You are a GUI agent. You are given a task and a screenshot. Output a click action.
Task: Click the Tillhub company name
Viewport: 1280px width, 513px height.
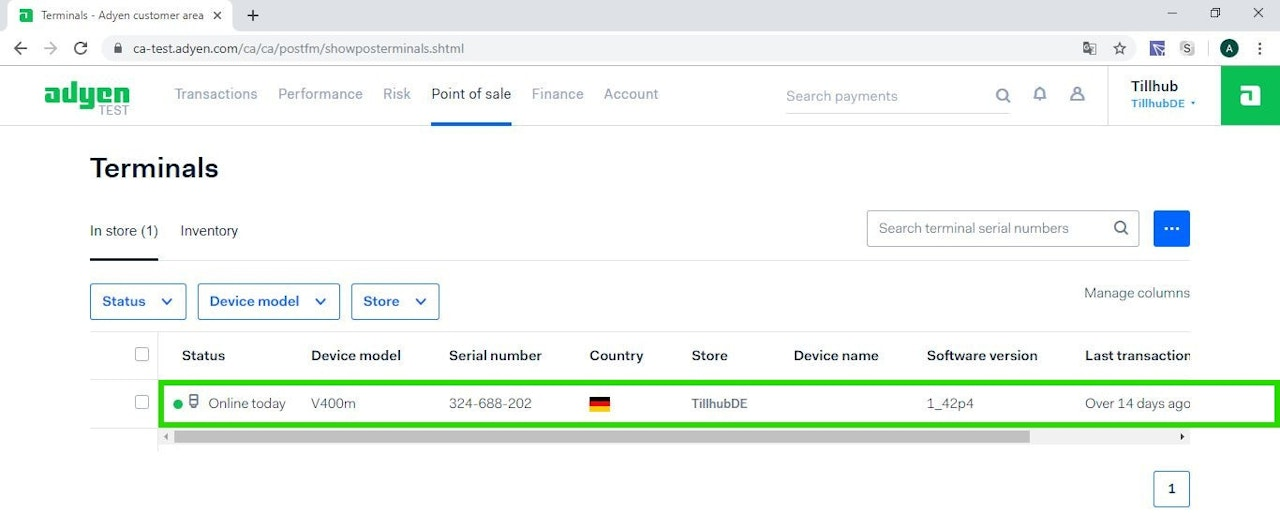(x=1154, y=86)
